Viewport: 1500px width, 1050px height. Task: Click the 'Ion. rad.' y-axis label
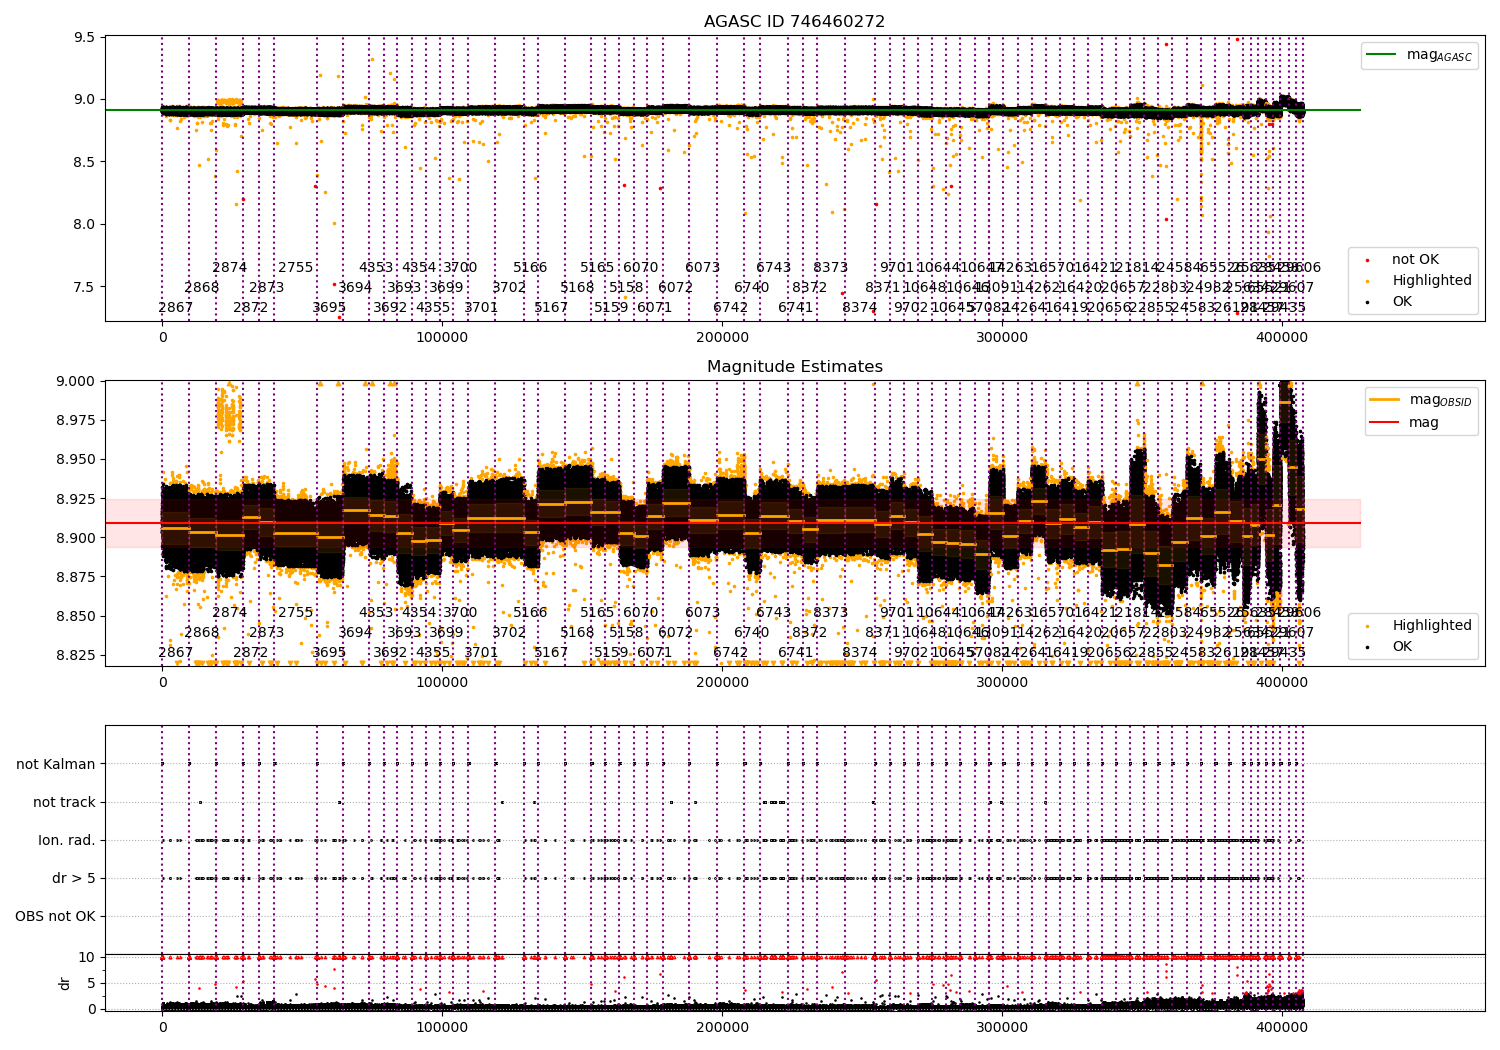click(x=67, y=840)
